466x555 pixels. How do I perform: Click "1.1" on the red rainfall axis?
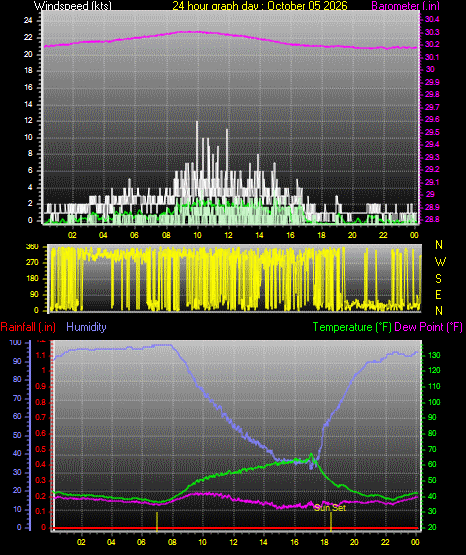pos(41,355)
